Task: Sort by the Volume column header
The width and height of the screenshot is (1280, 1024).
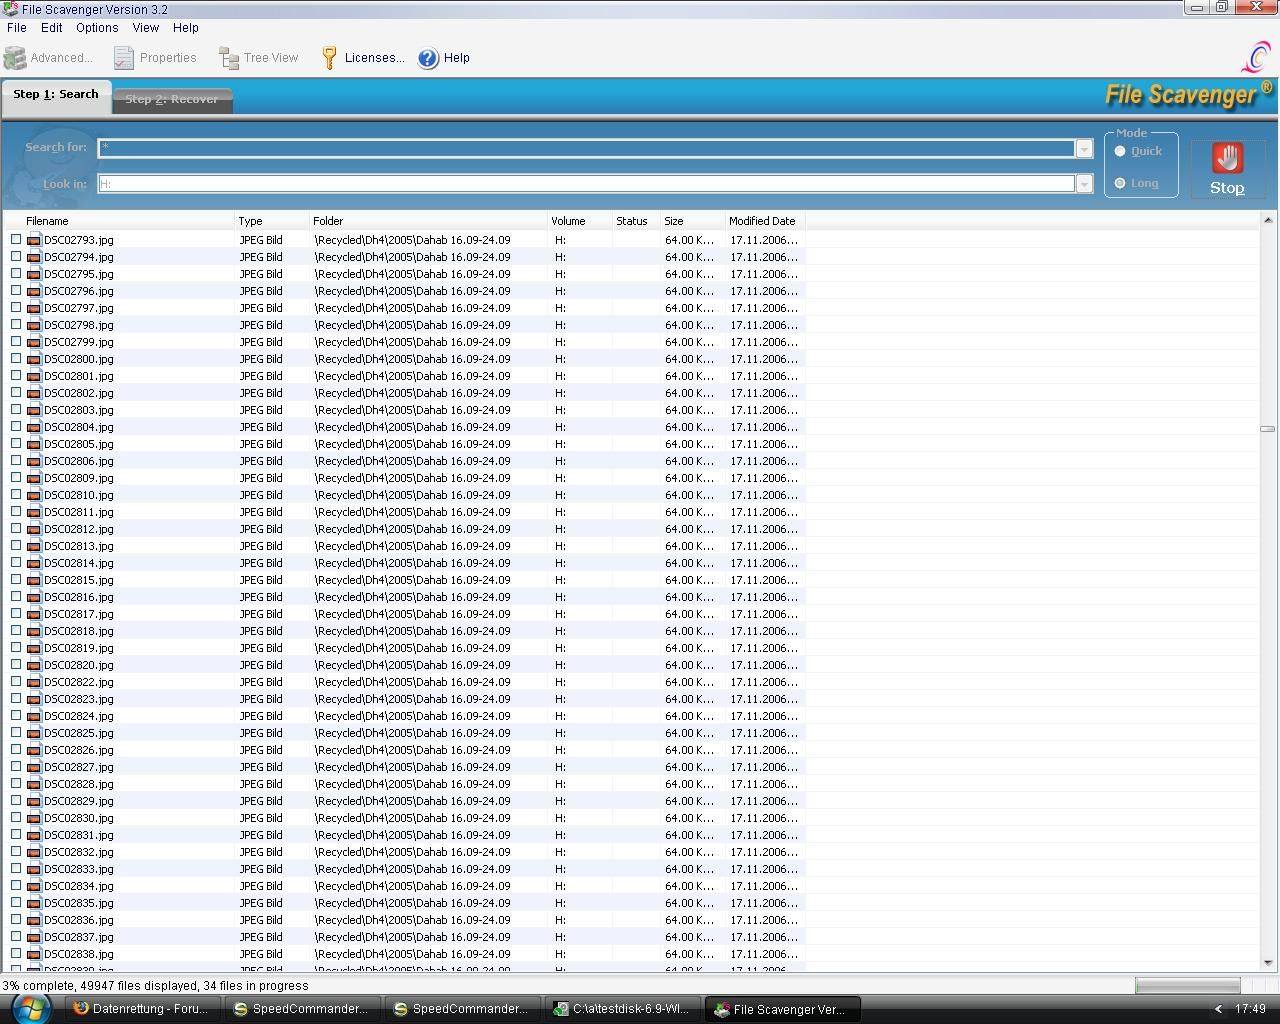Action: [580, 221]
